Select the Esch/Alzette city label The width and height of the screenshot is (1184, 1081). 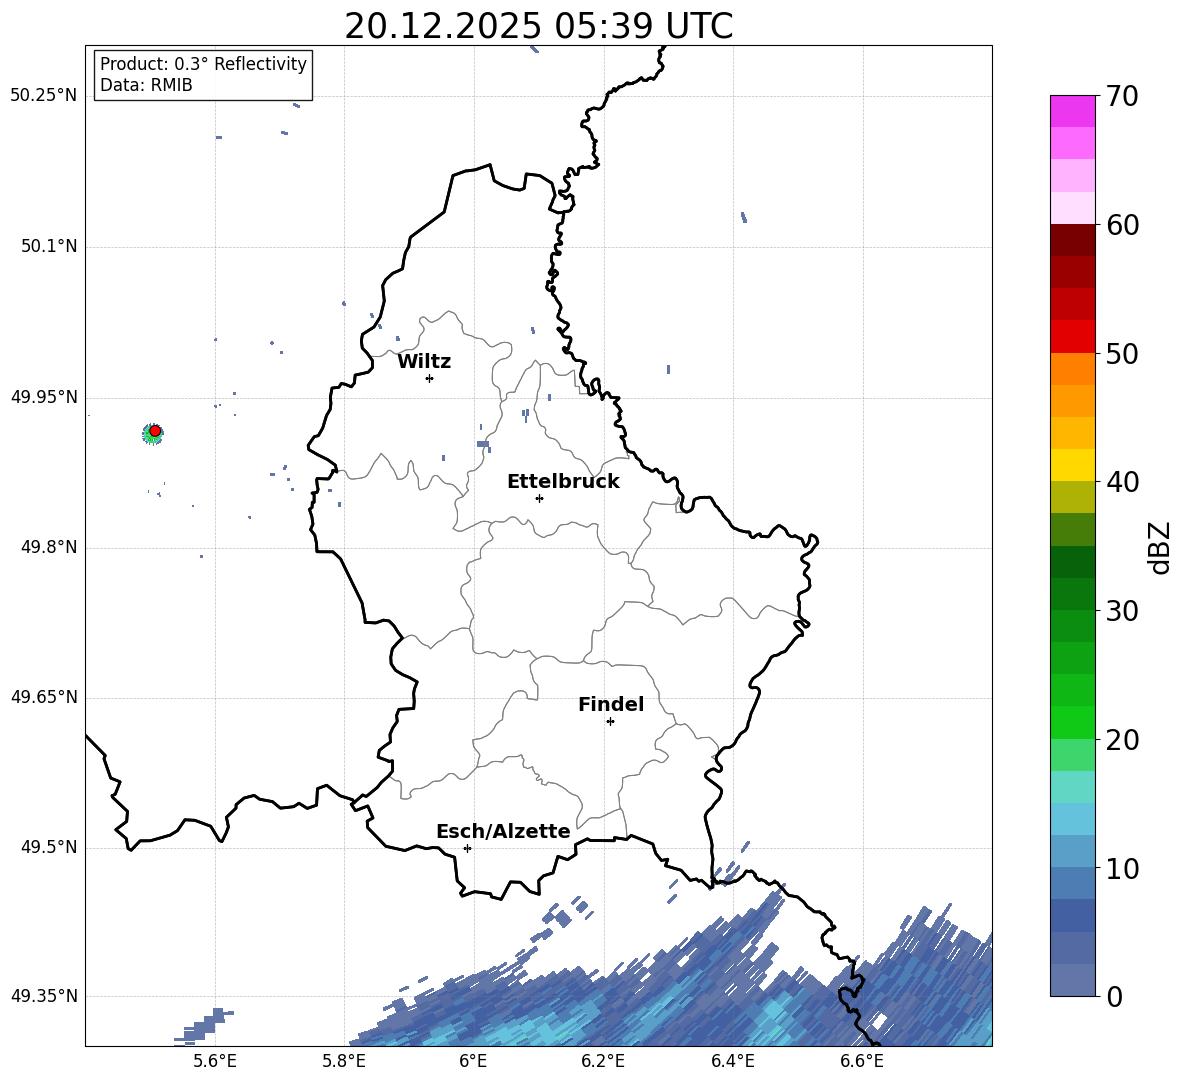tap(503, 831)
